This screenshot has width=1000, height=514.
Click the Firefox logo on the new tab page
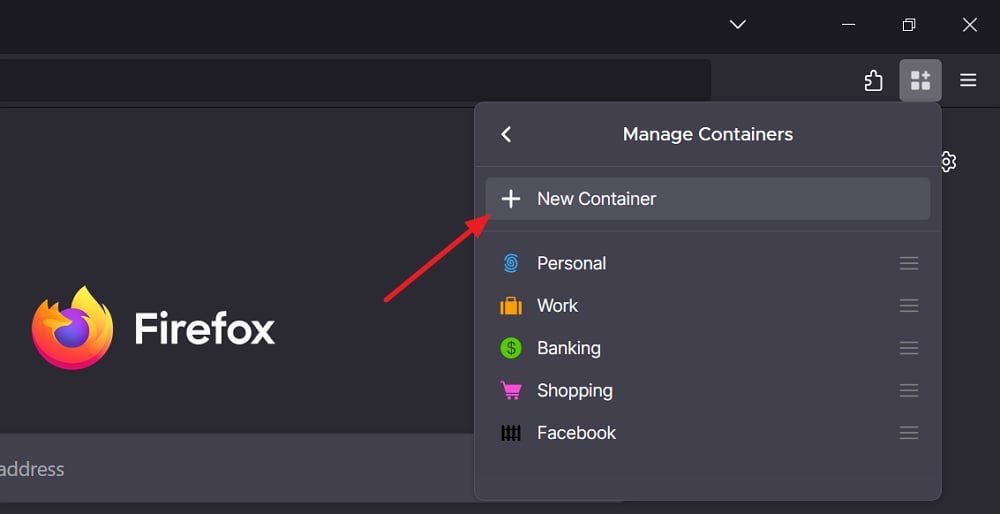point(72,328)
